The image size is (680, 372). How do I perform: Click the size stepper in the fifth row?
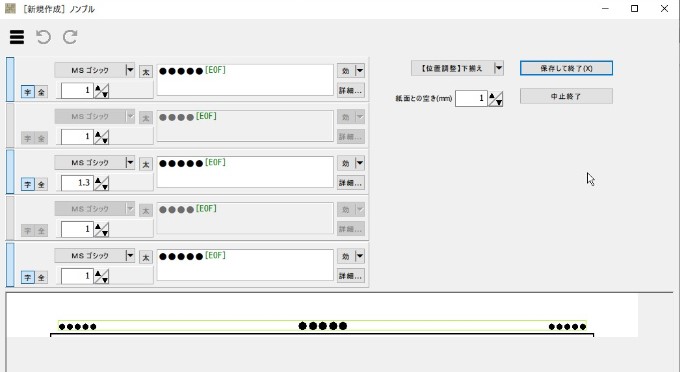[x=101, y=276]
